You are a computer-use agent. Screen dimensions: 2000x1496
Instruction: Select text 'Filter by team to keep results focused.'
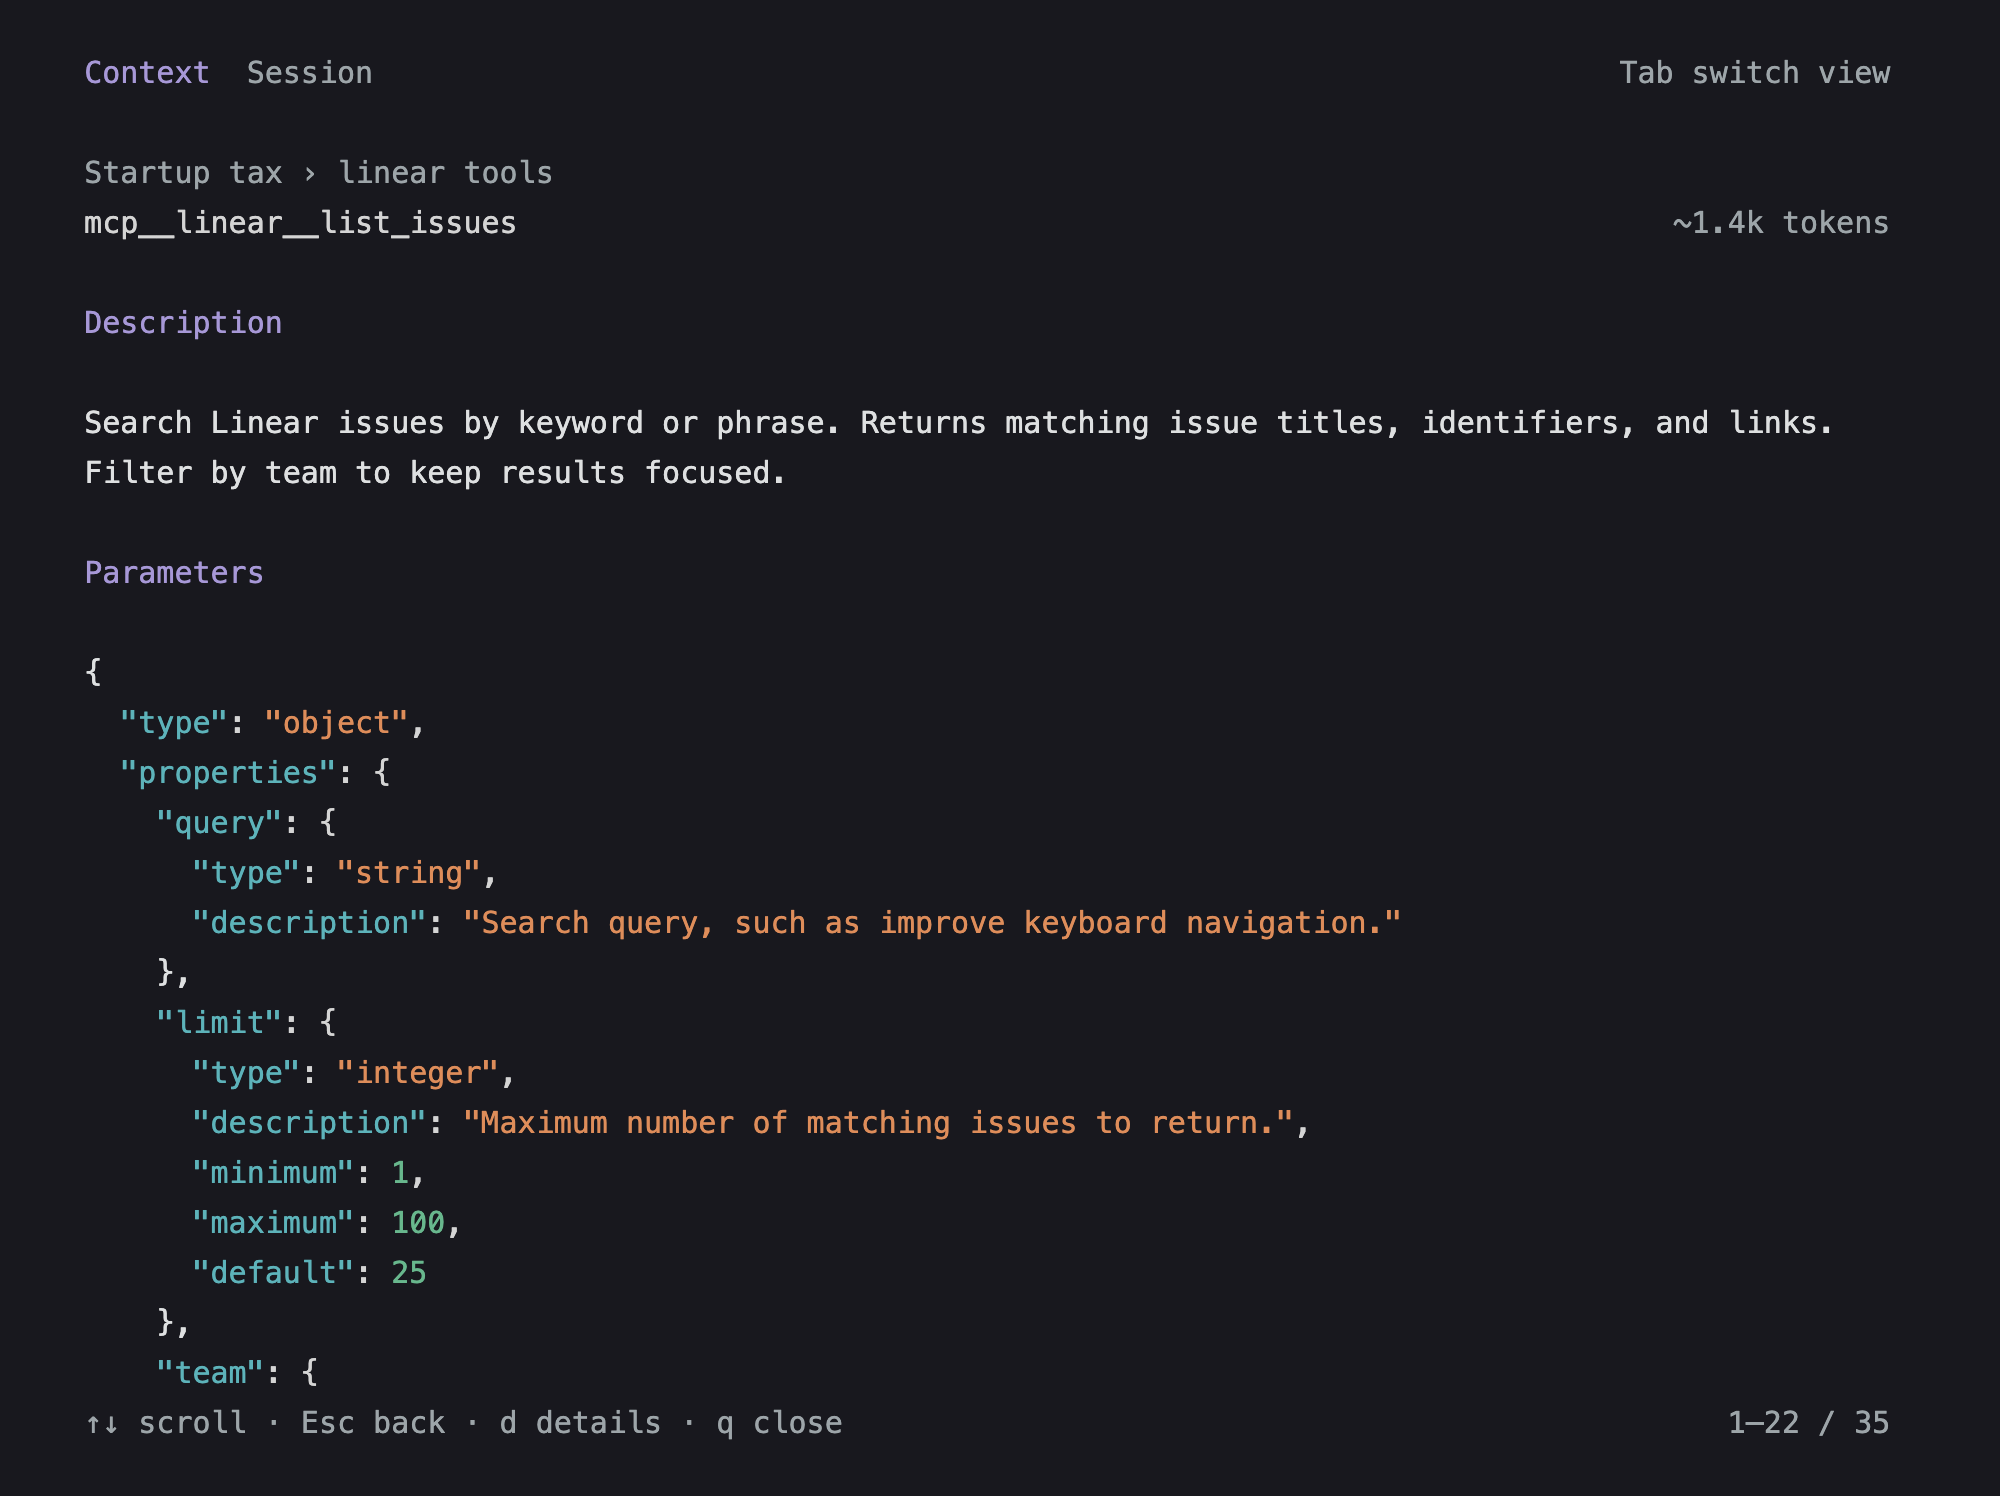[435, 473]
